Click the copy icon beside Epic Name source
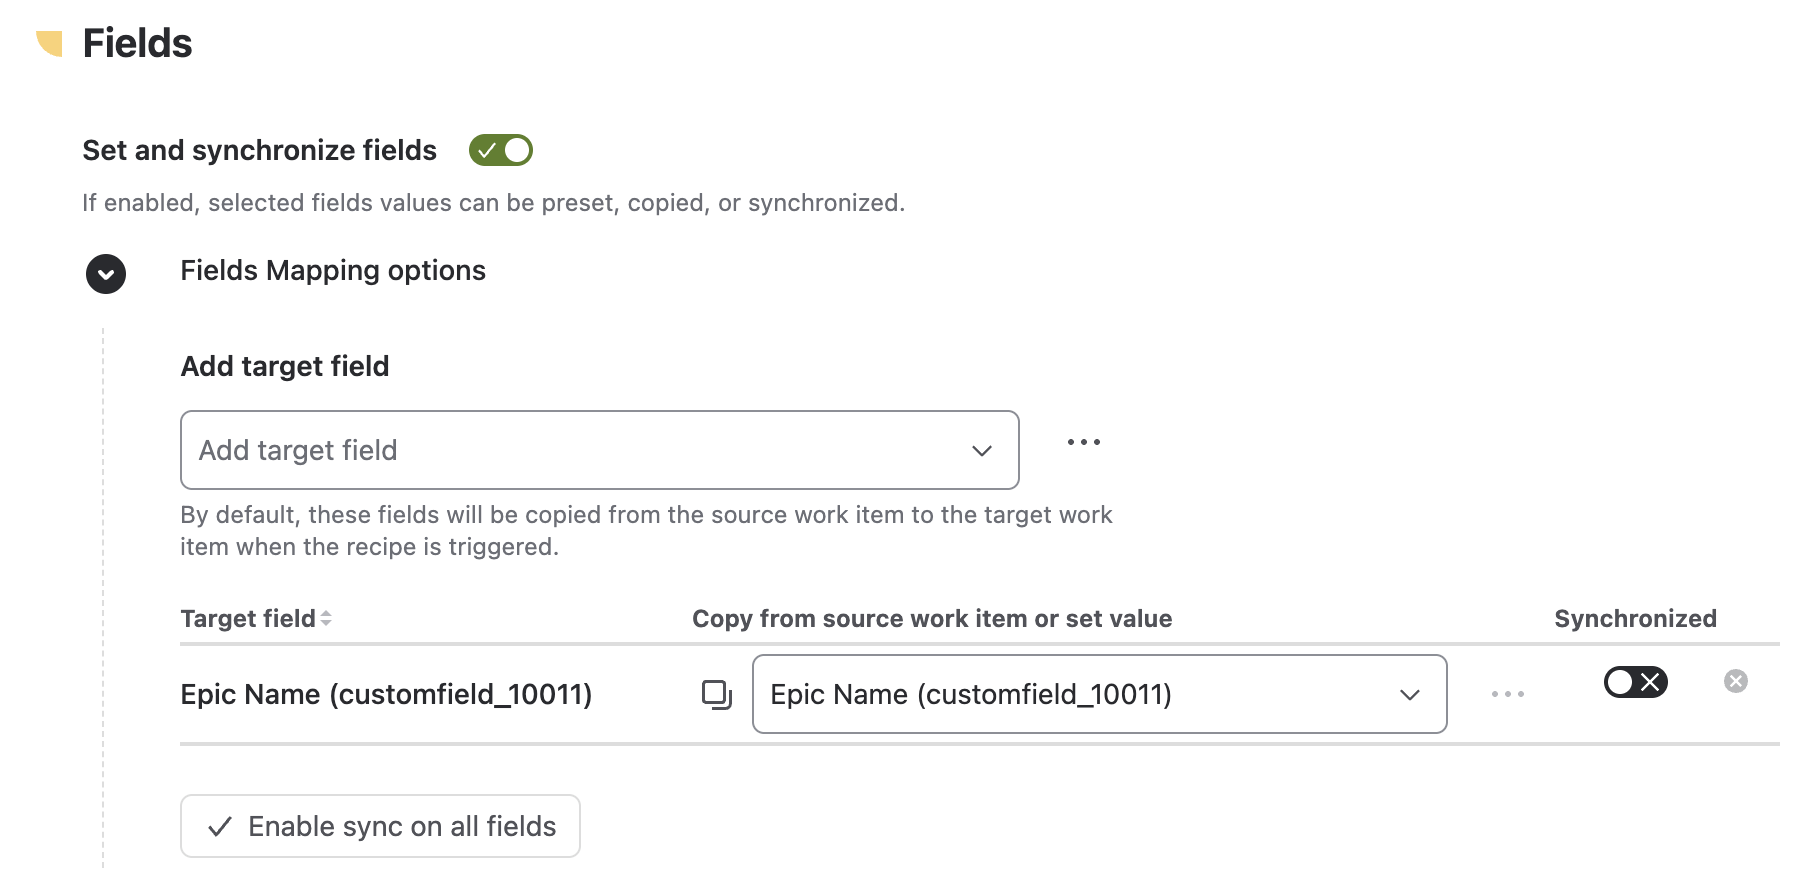Viewport: 1820px width, 888px height. pyautogui.click(x=717, y=694)
